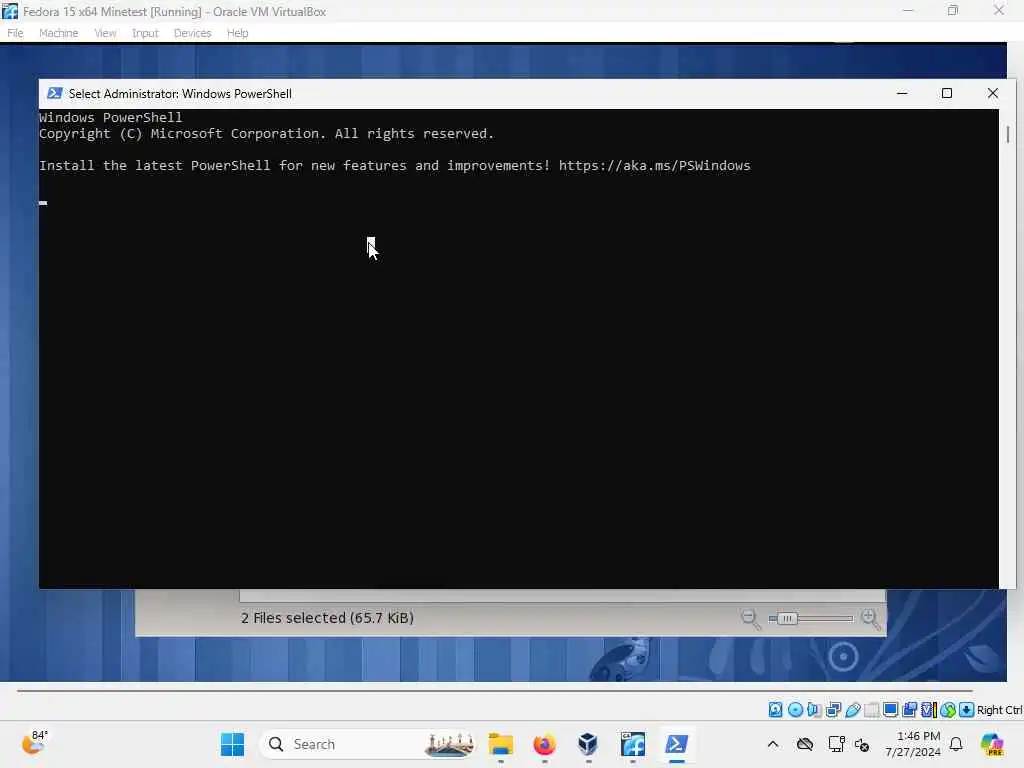Click the recording indicator icon in VirtualBox status bar
This screenshot has height=768, width=1024.
point(909,710)
